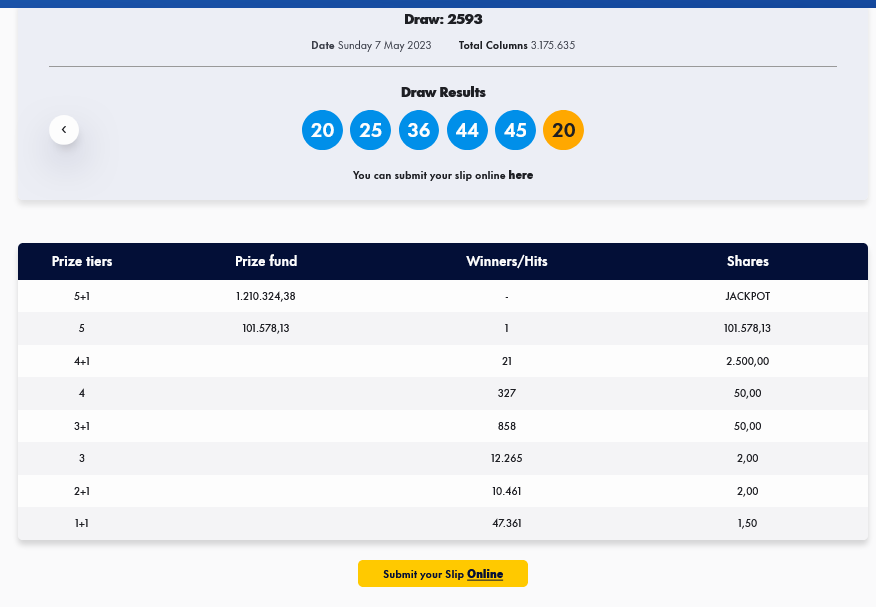Go to previous draw with left chevron
Screen dimensions: 876x607
pyautogui.click(x=64, y=129)
